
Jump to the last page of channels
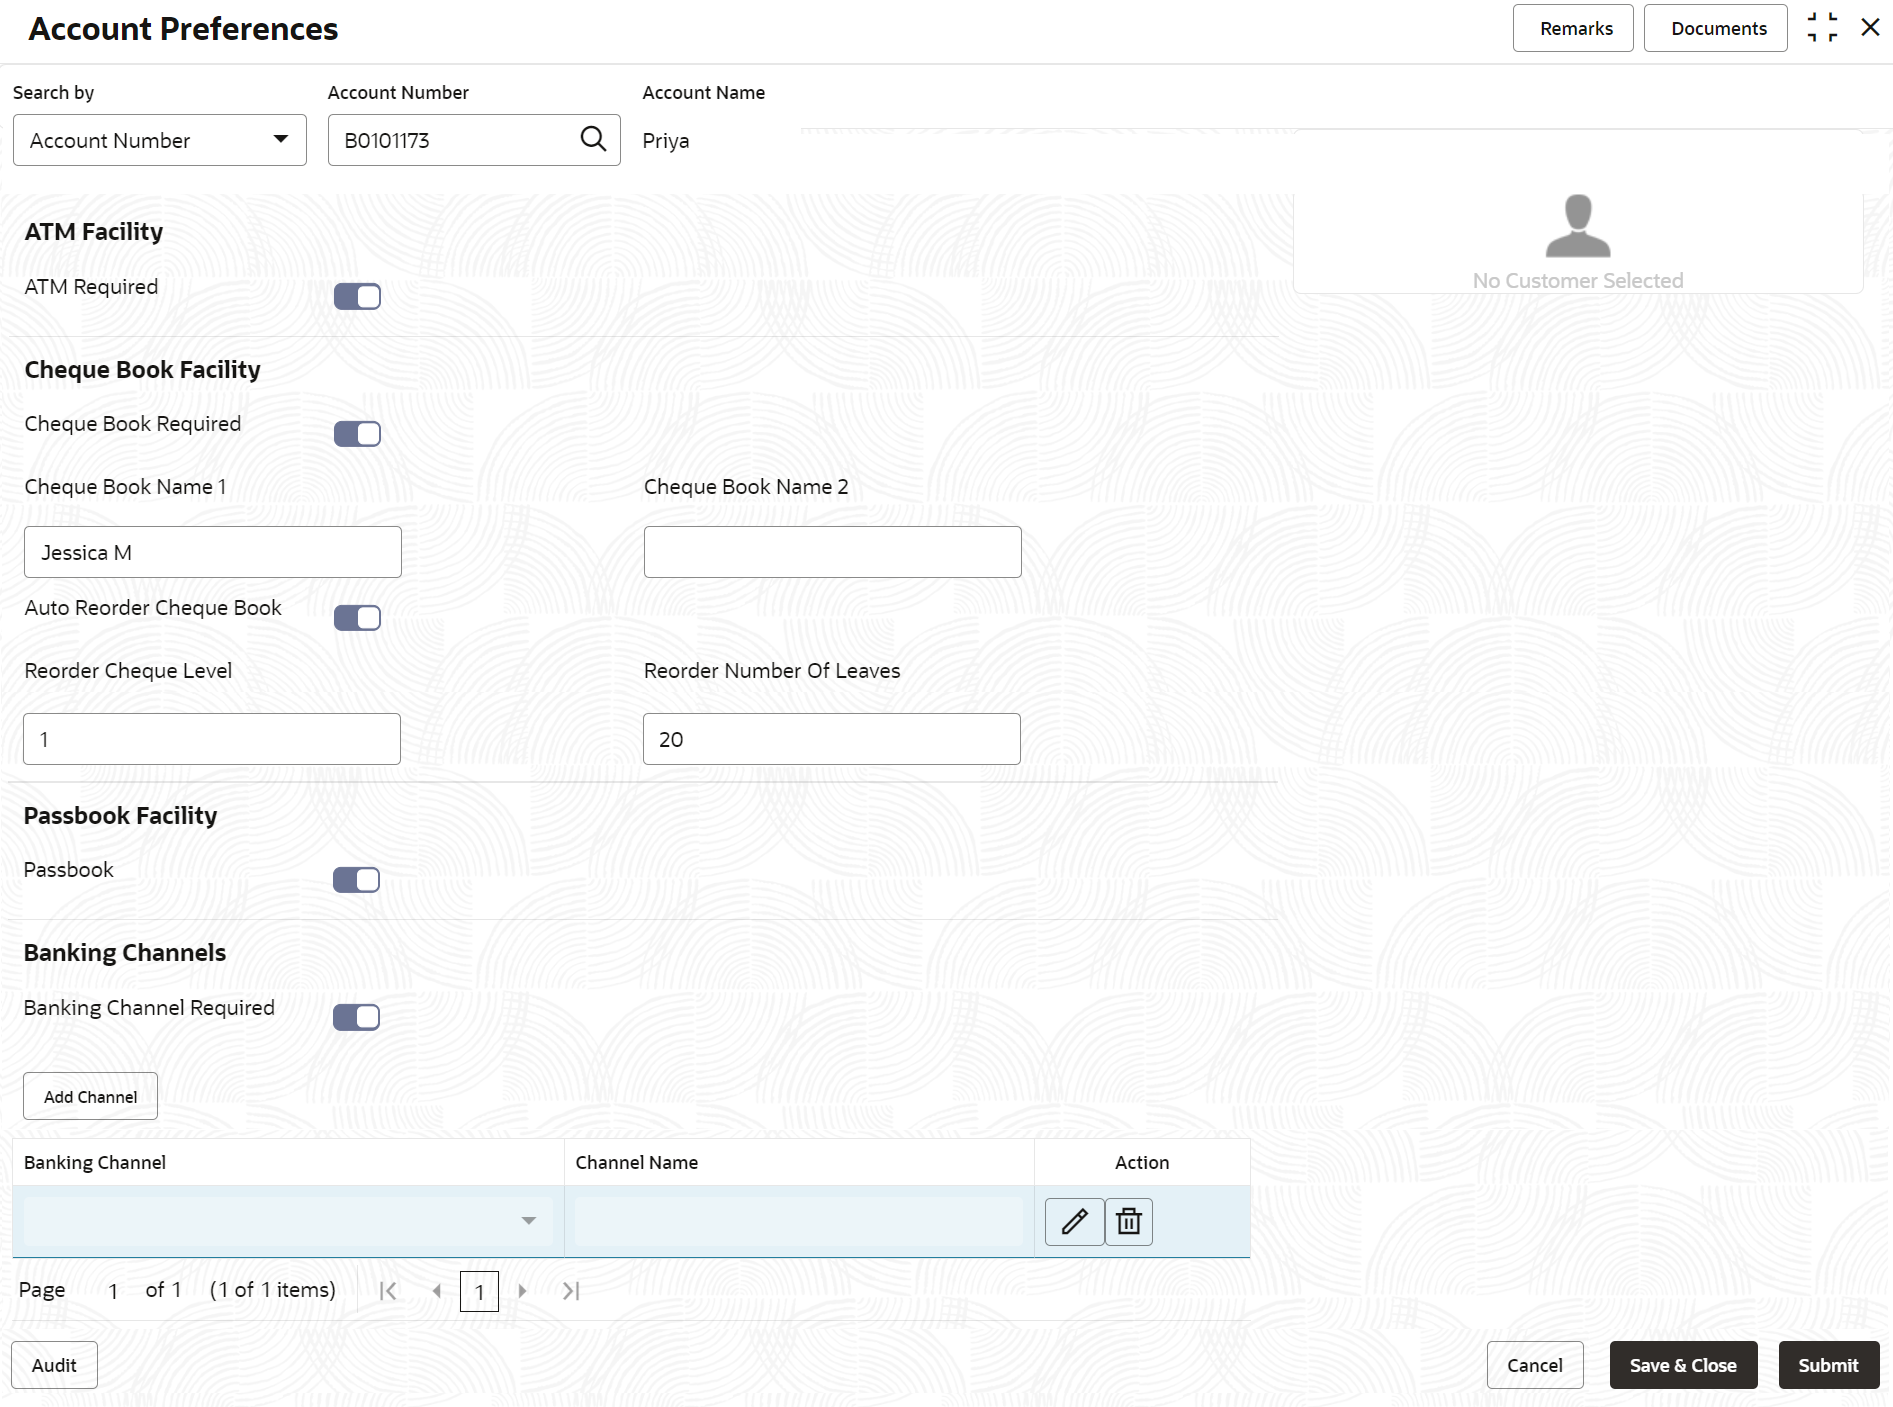[x=571, y=1291]
